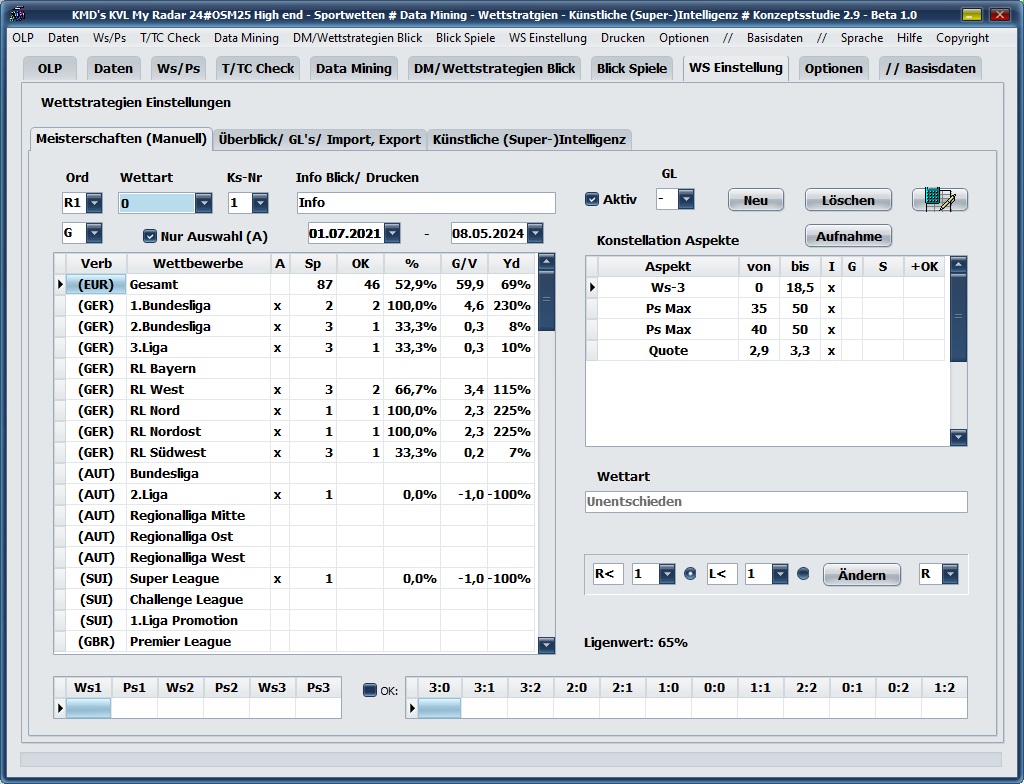Open the Drucken menu
The height and width of the screenshot is (784, 1024).
pyautogui.click(x=623, y=38)
